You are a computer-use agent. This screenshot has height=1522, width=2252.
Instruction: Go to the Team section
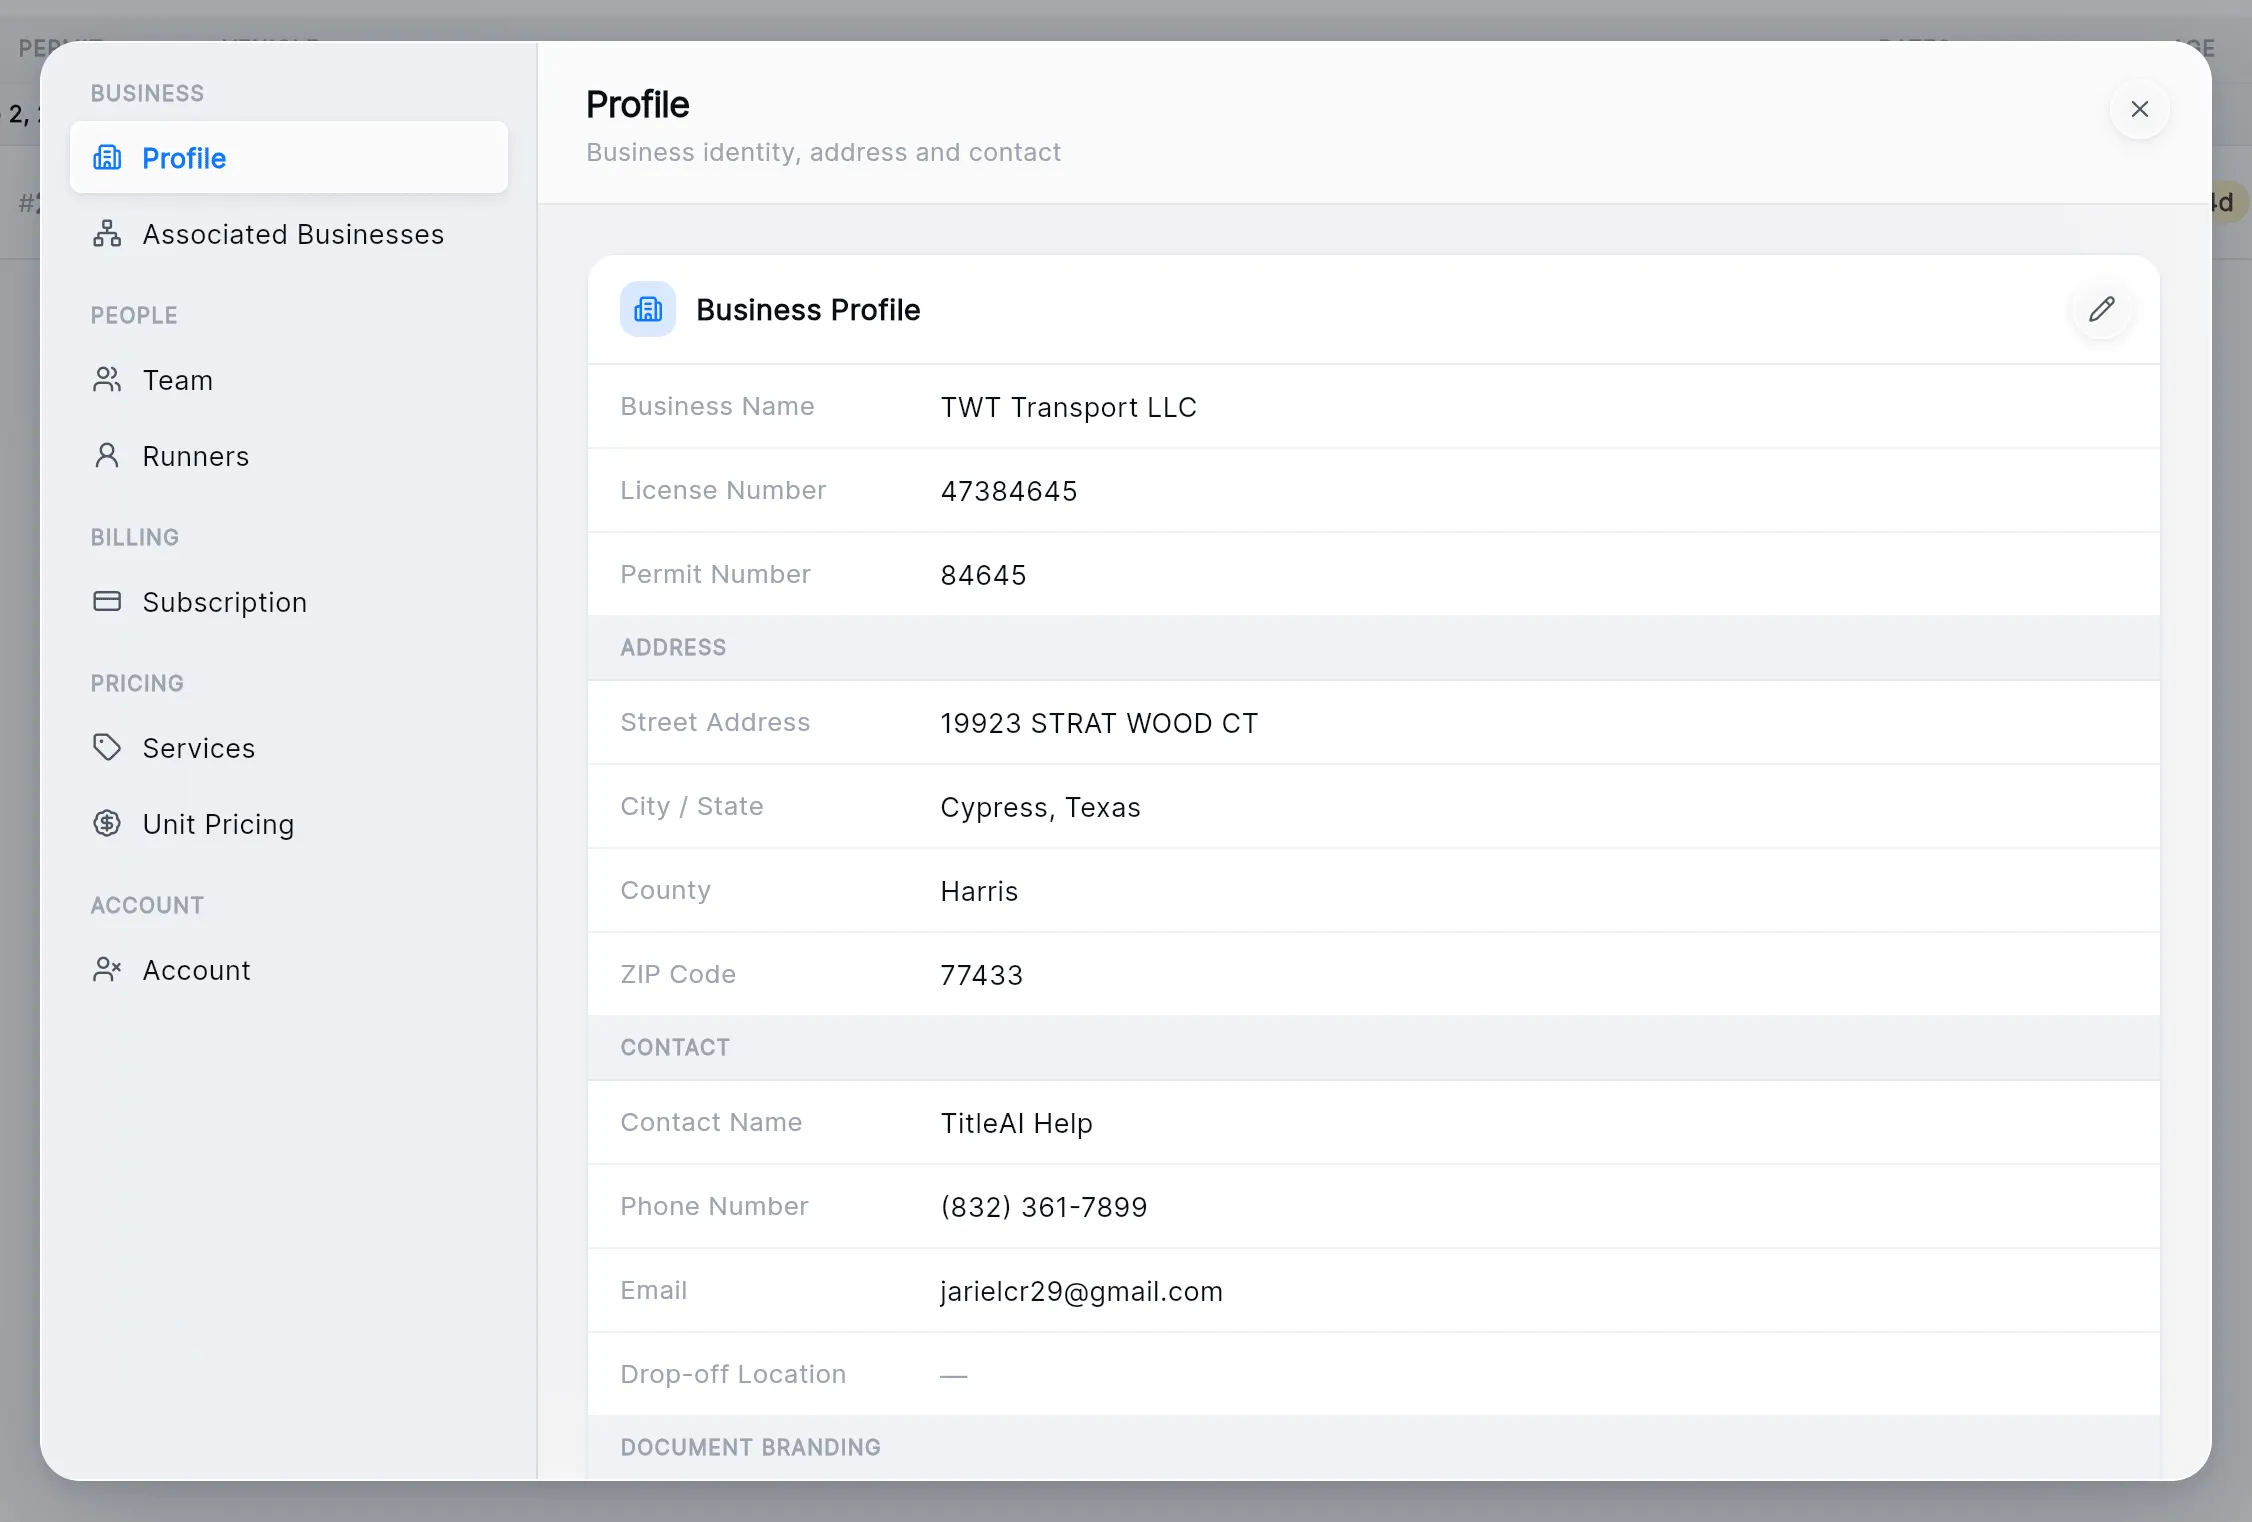[289, 380]
